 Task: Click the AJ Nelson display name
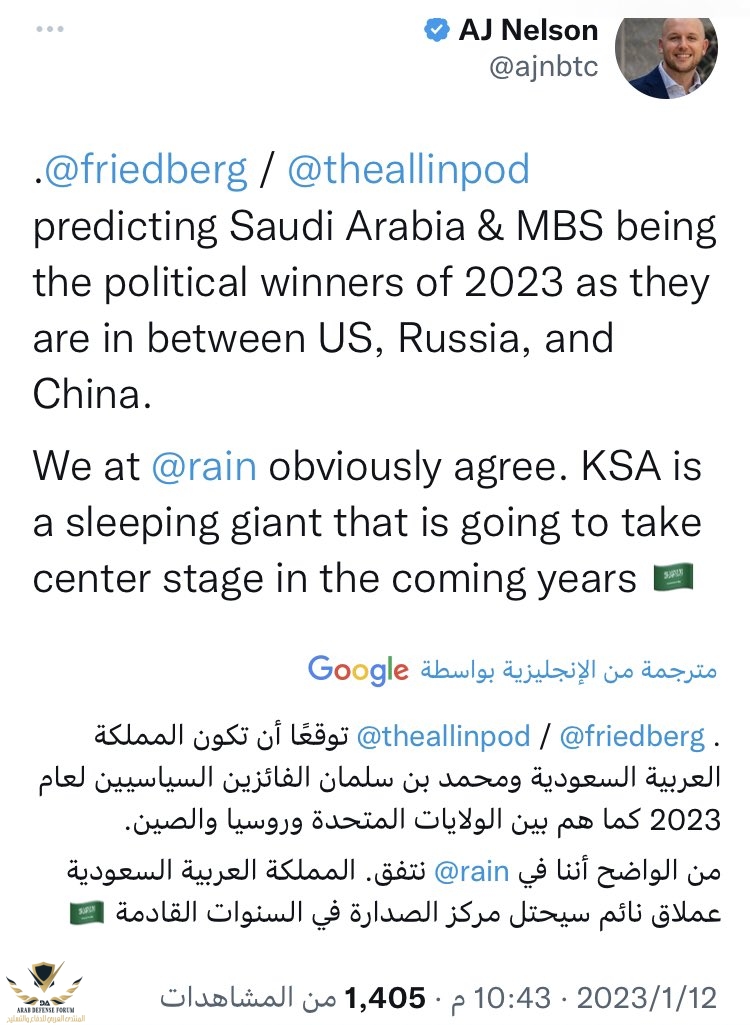click(528, 30)
